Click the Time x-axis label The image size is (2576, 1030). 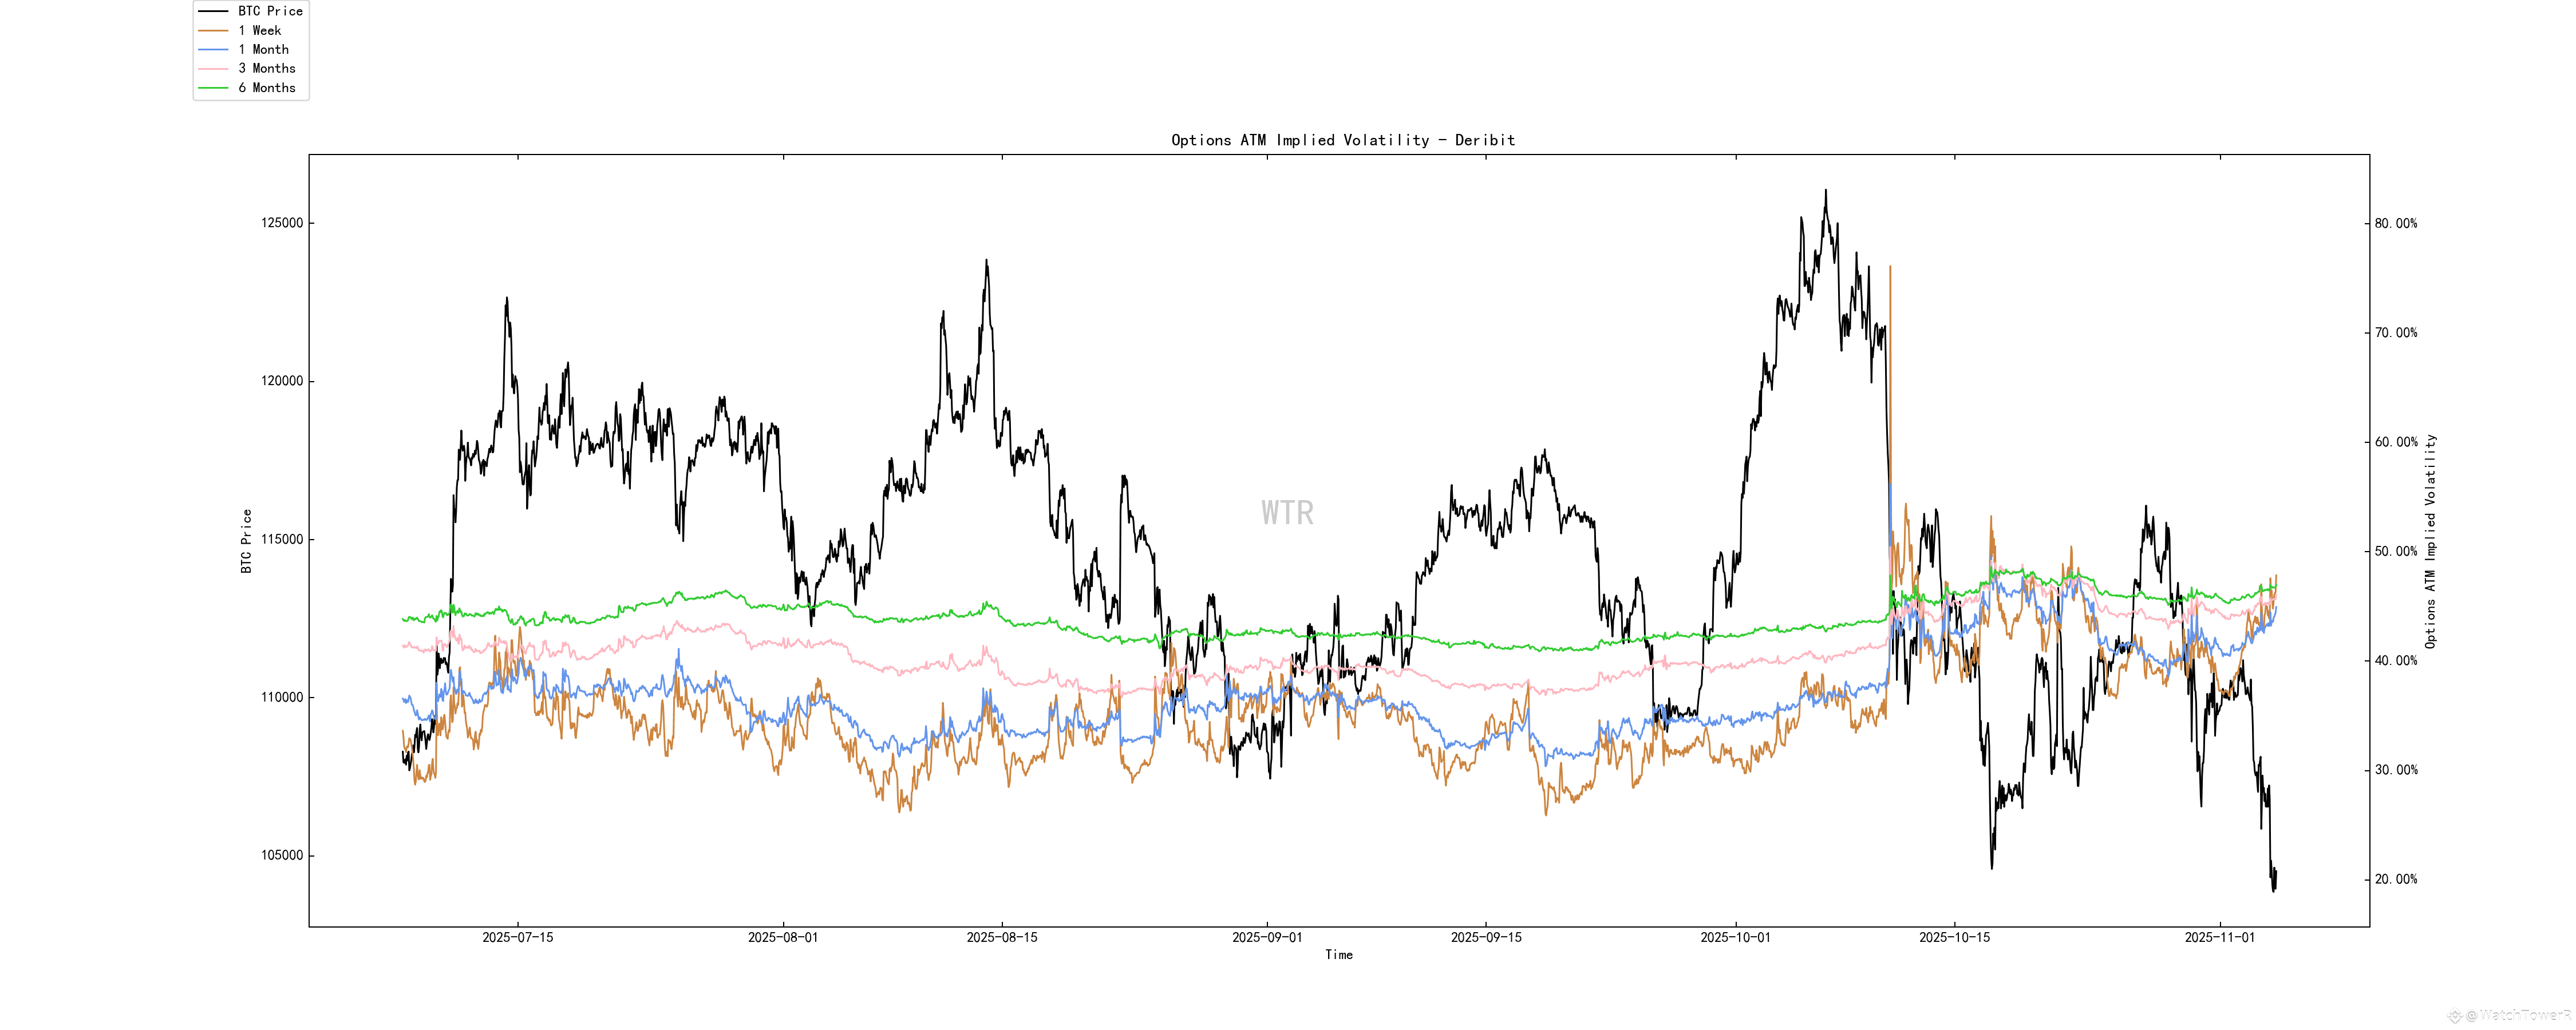pyautogui.click(x=1338, y=955)
